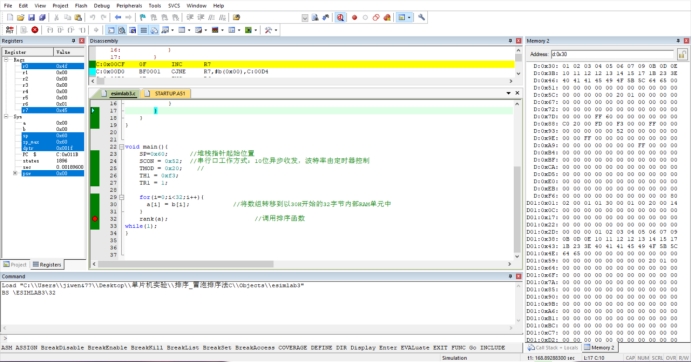Open the Watch Windows dropdown arrow
The image size is (692, 362).
click(x=172, y=30)
